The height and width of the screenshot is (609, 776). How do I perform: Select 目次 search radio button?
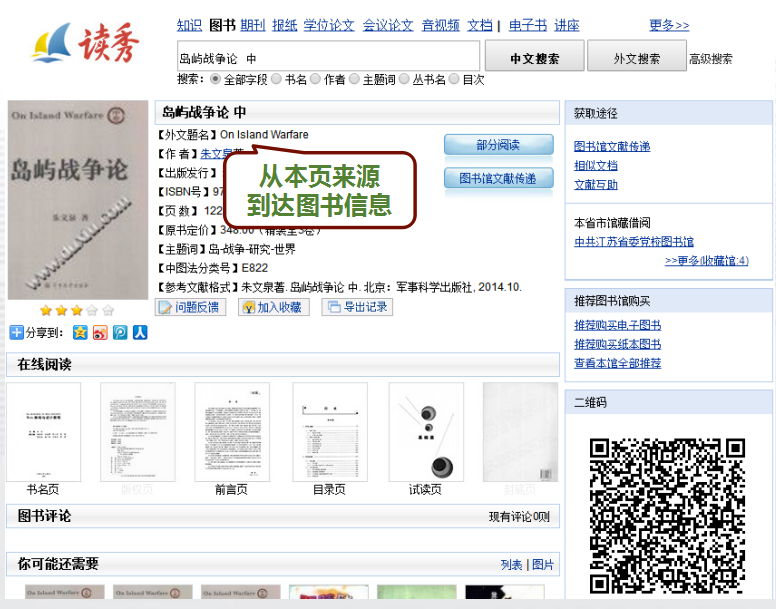454,79
